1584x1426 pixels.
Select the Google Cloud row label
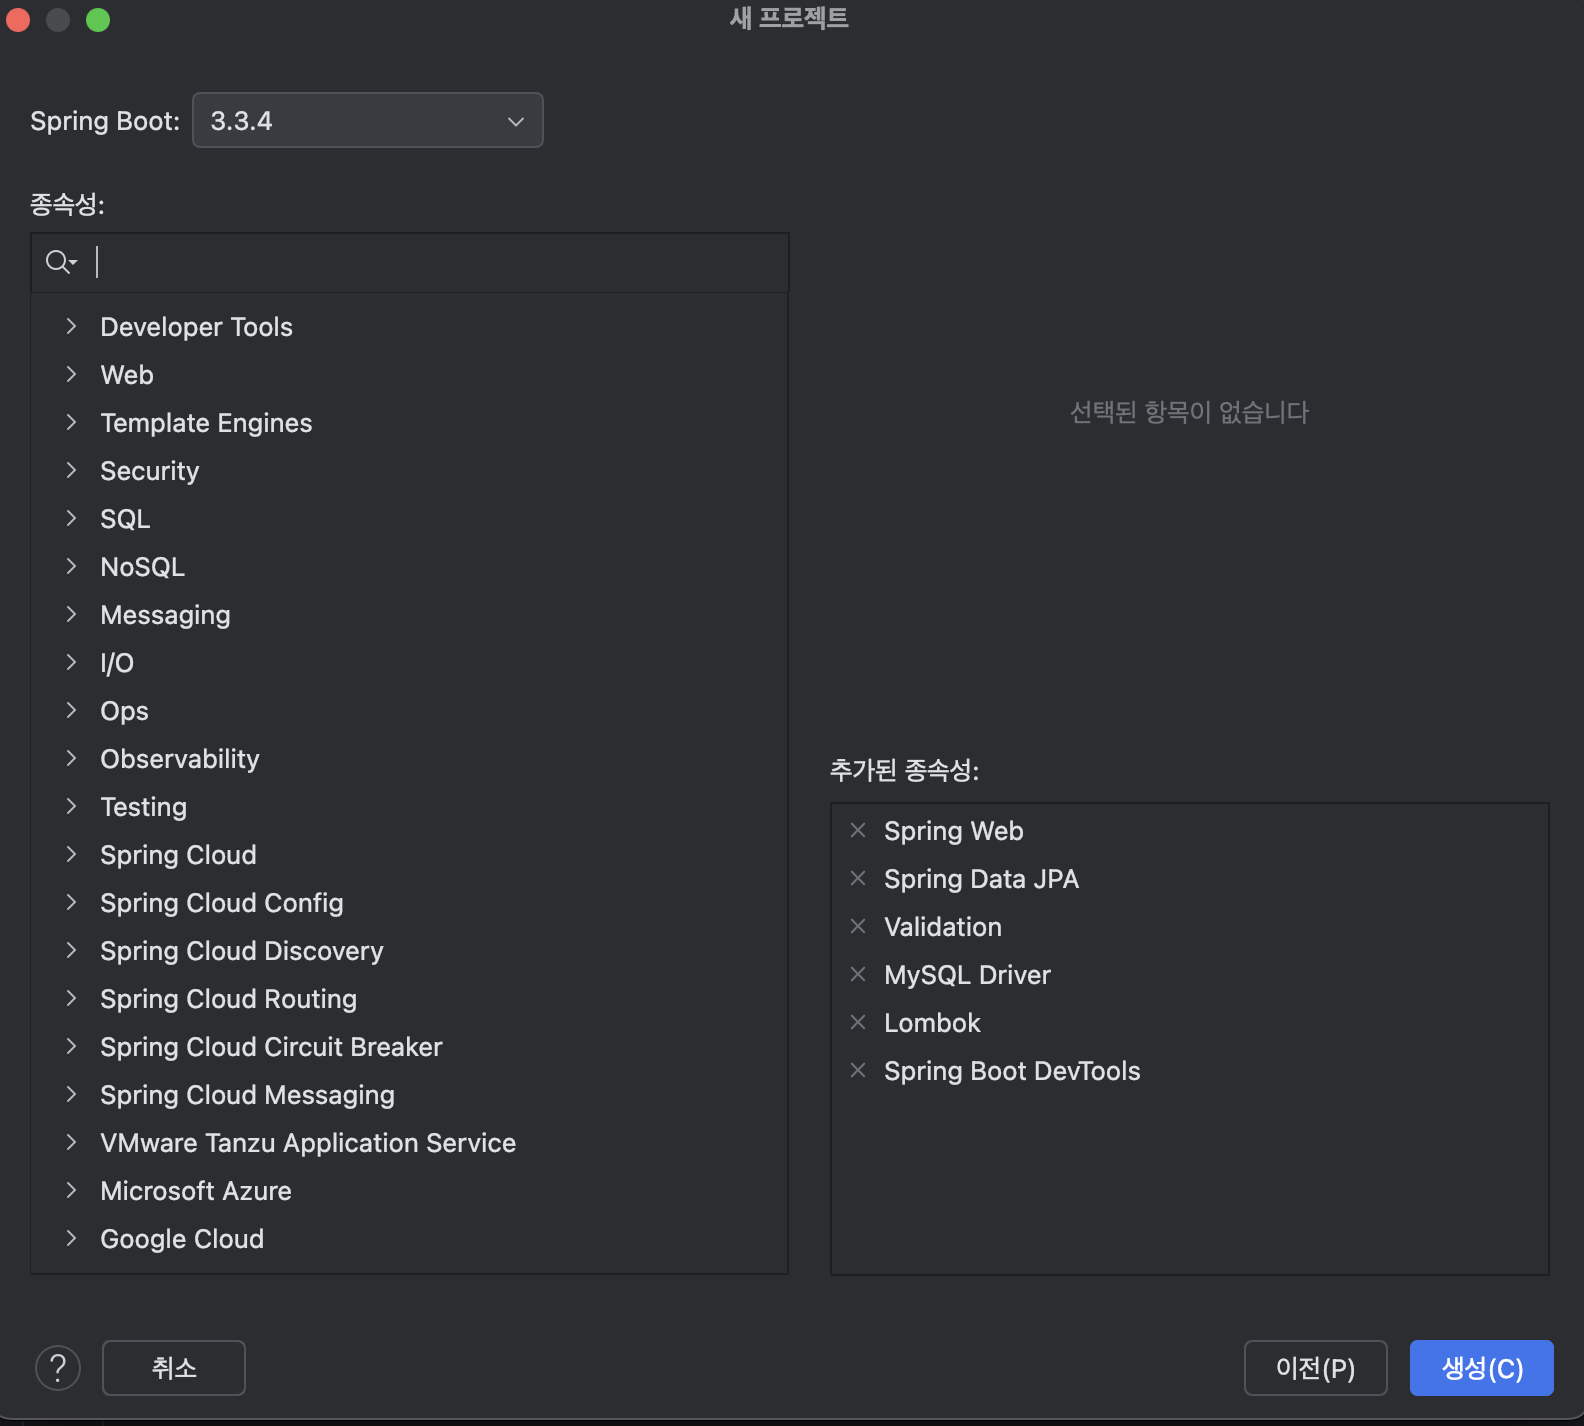pos(182,1239)
